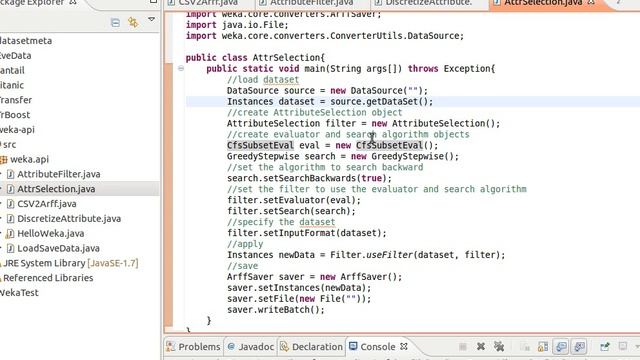Click 'GreedyStepwise search = new GreedyStepwise();' line
Image resolution: width=640 pixels, height=360 pixels.
pyautogui.click(x=343, y=156)
